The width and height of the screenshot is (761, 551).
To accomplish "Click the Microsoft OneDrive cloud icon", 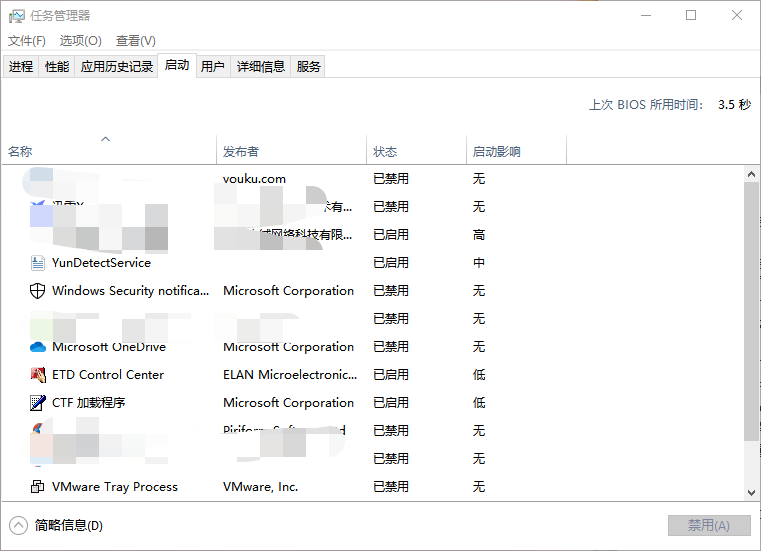I will pyautogui.click(x=38, y=347).
